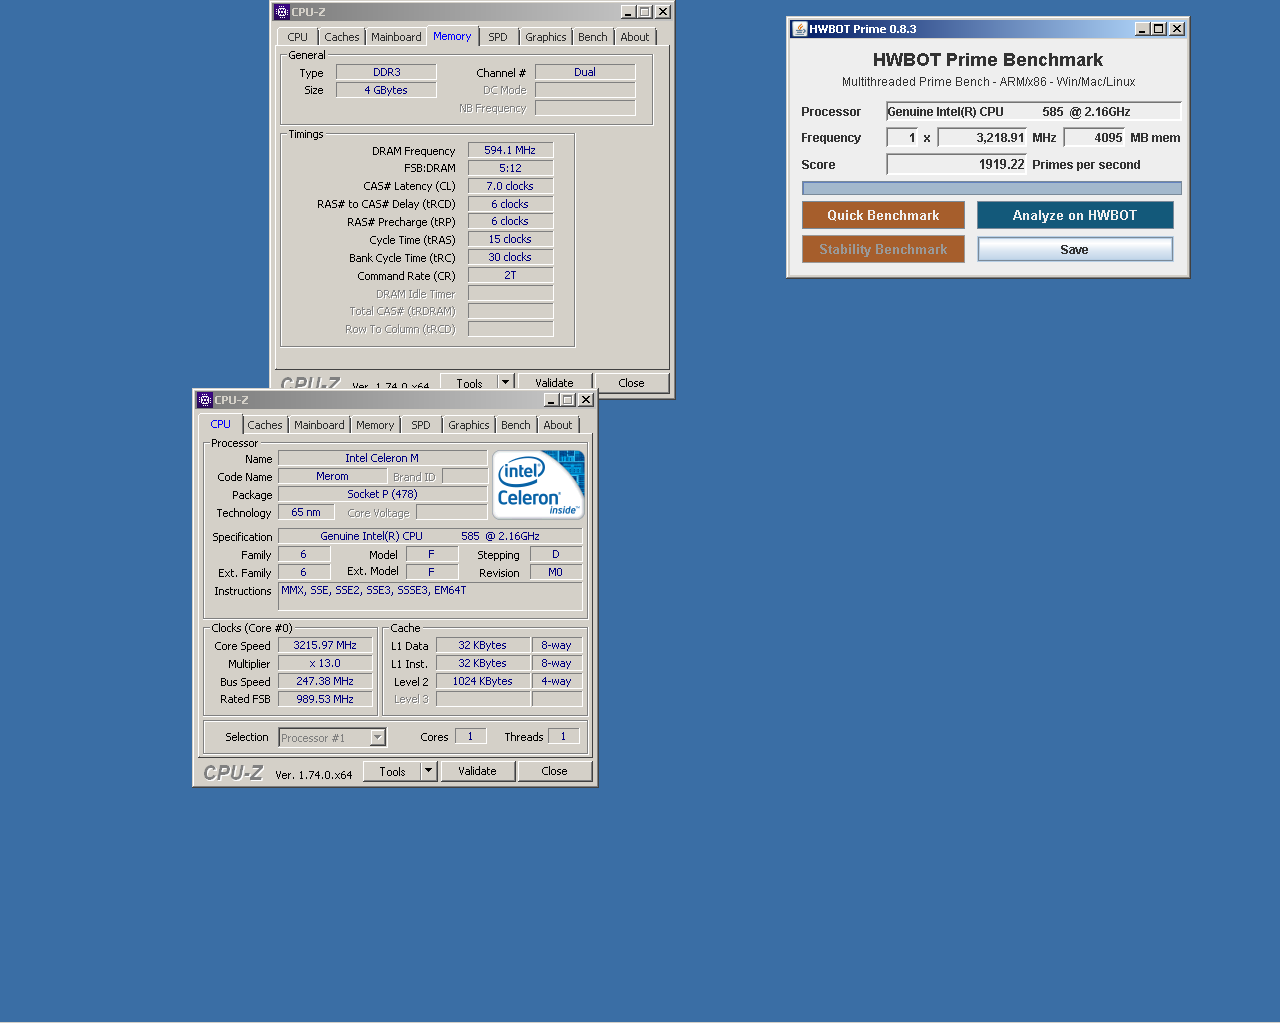Click Stability Benchmark button
1280x1024 pixels.
point(883,249)
